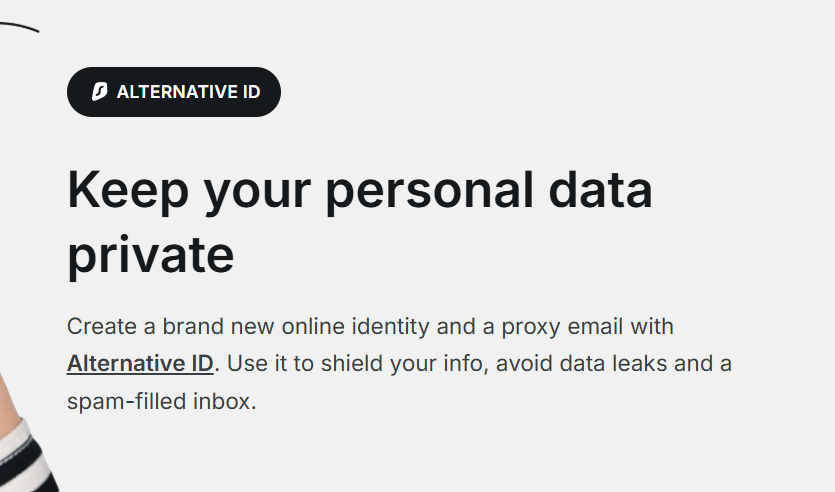The image size is (835, 492).
Task: Click the word "with" ending the first description line
Action: (x=653, y=326)
